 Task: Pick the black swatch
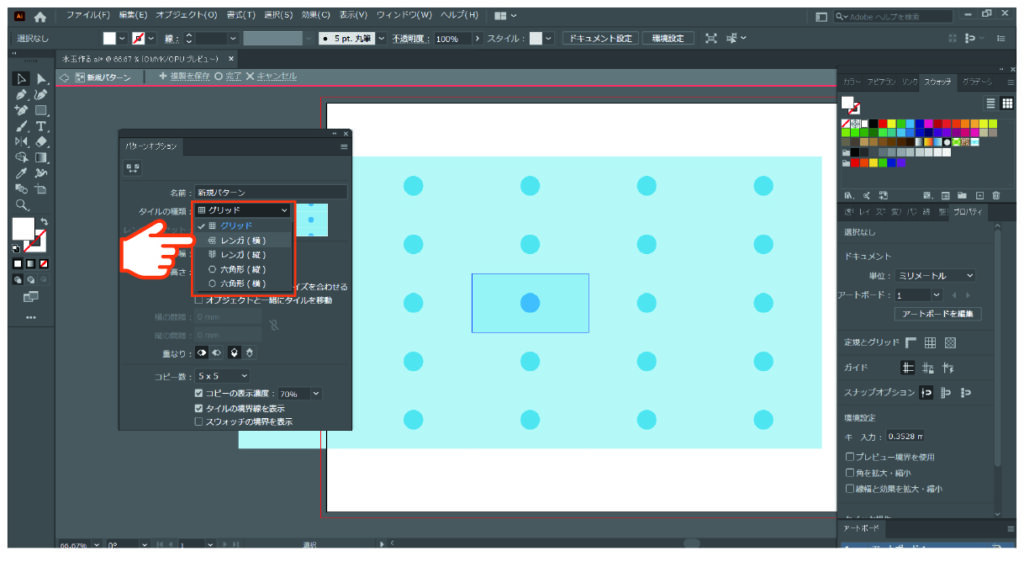(x=873, y=123)
